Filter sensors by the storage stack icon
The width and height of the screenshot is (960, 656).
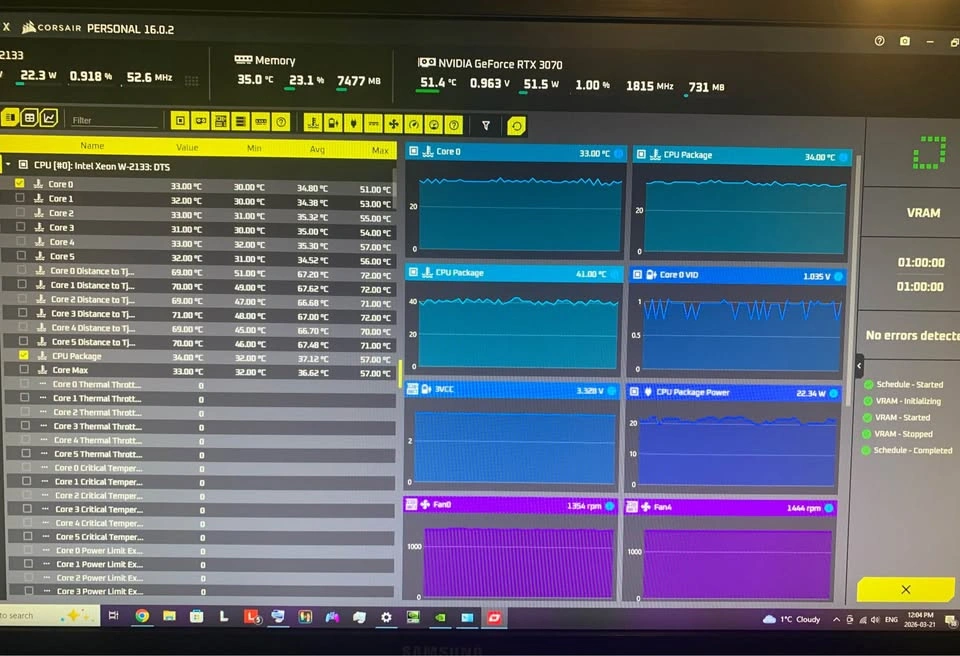click(241, 122)
